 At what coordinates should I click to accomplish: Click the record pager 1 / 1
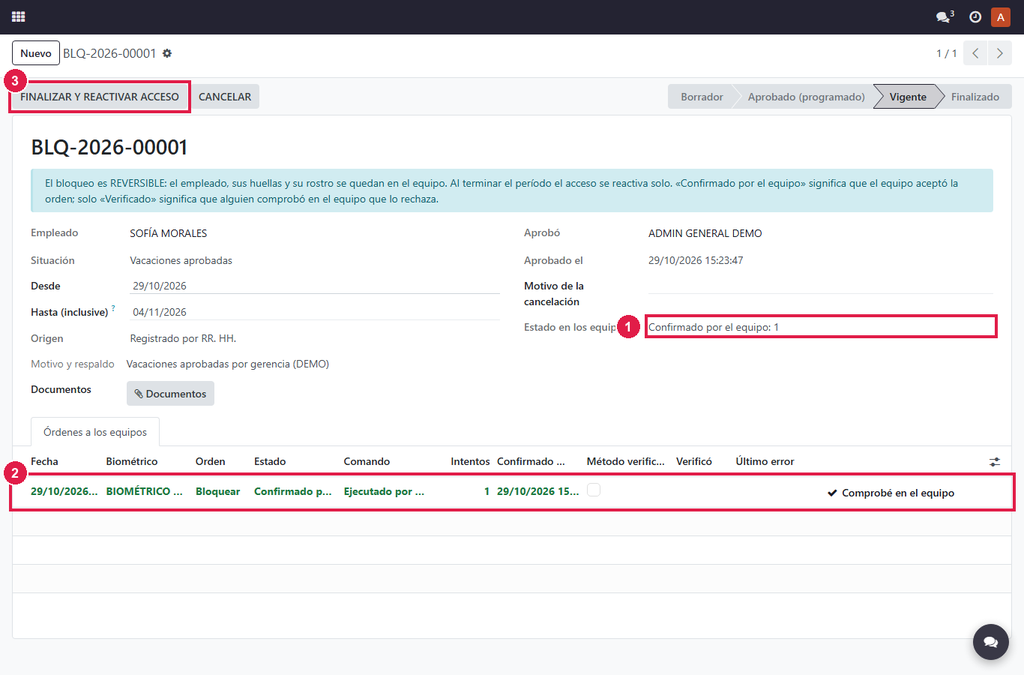point(946,54)
